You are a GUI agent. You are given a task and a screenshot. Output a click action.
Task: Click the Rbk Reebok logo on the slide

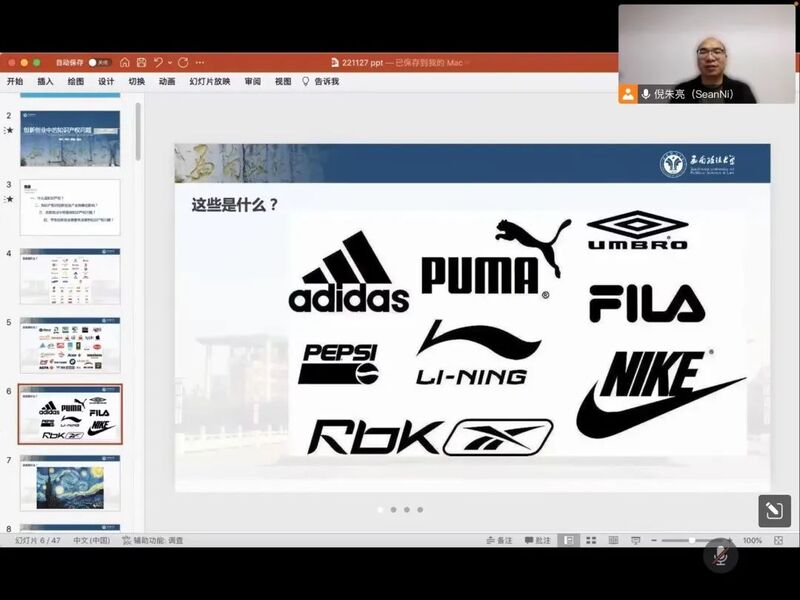click(x=431, y=437)
